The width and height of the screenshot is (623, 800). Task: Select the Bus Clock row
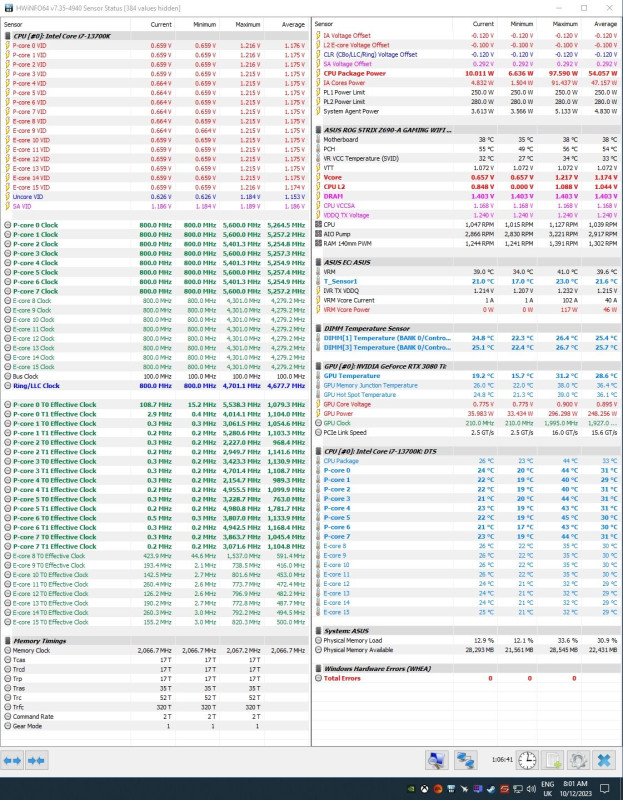(155, 376)
